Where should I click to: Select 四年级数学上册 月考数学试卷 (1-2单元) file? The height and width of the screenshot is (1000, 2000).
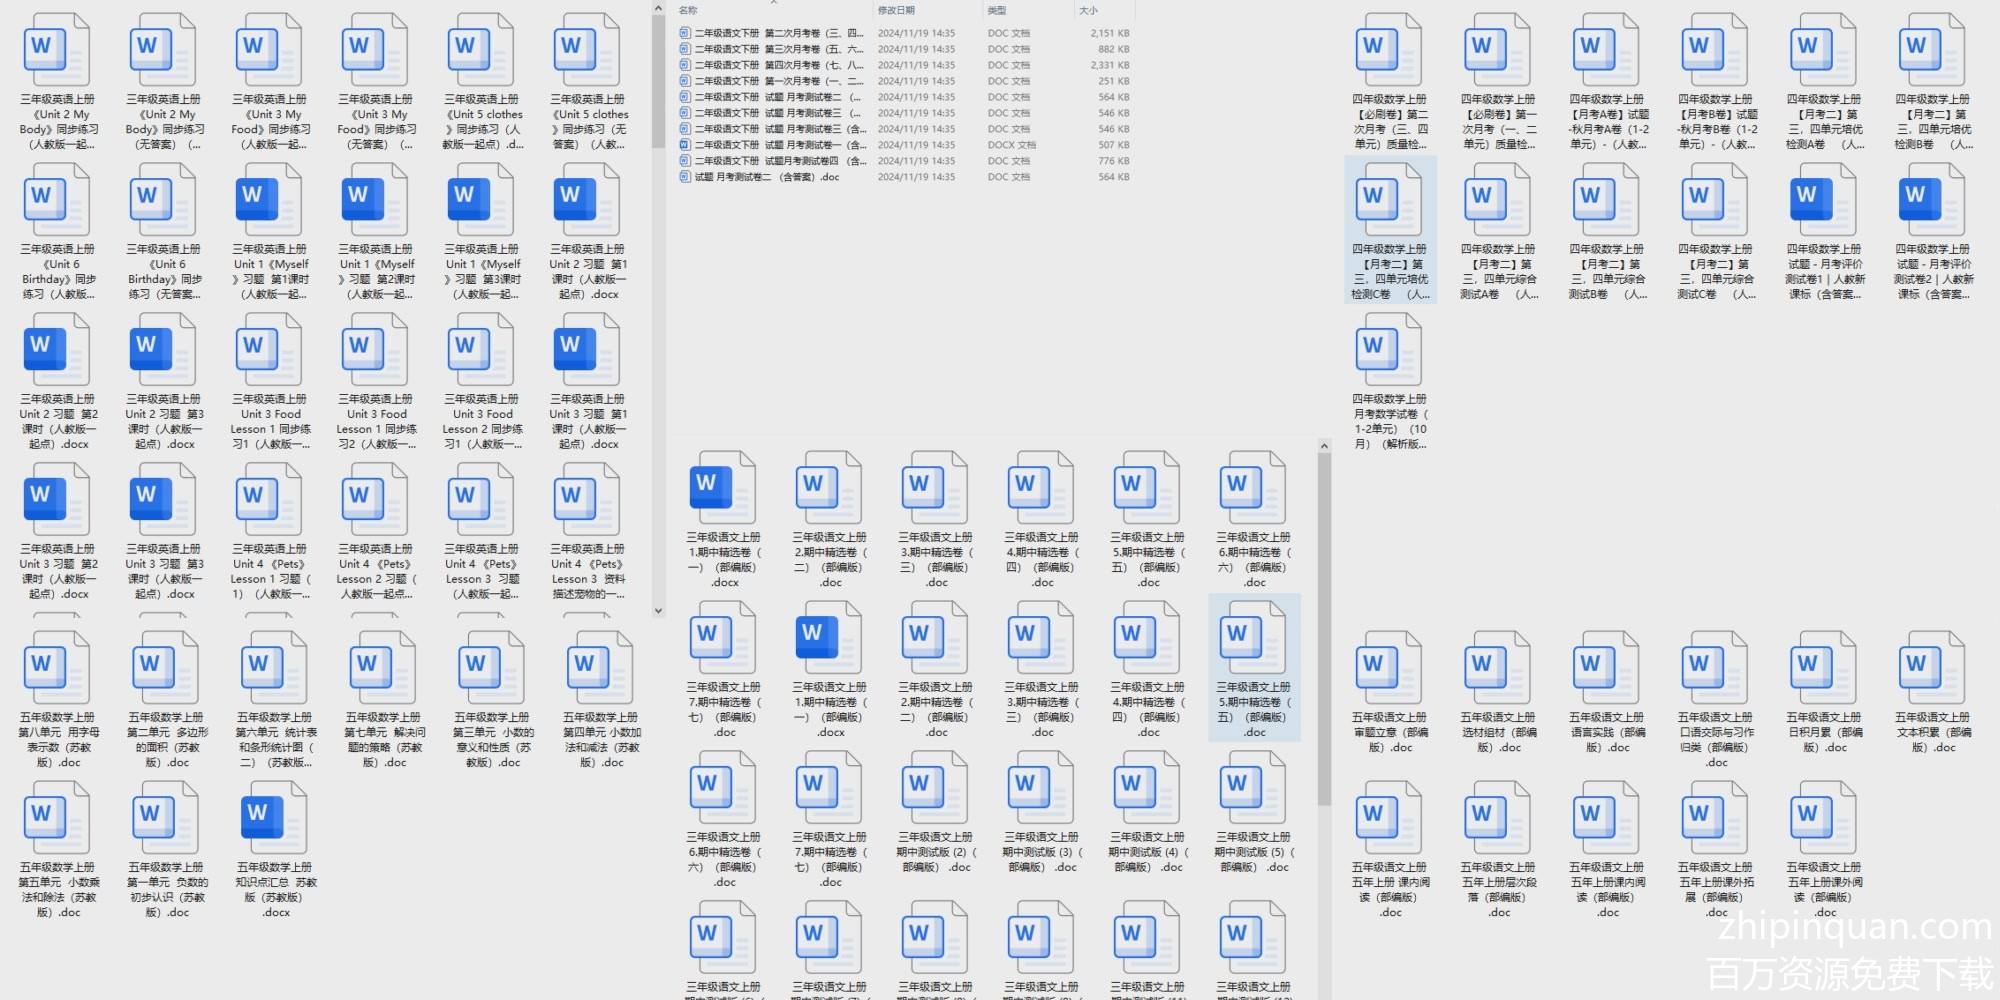(1389, 352)
